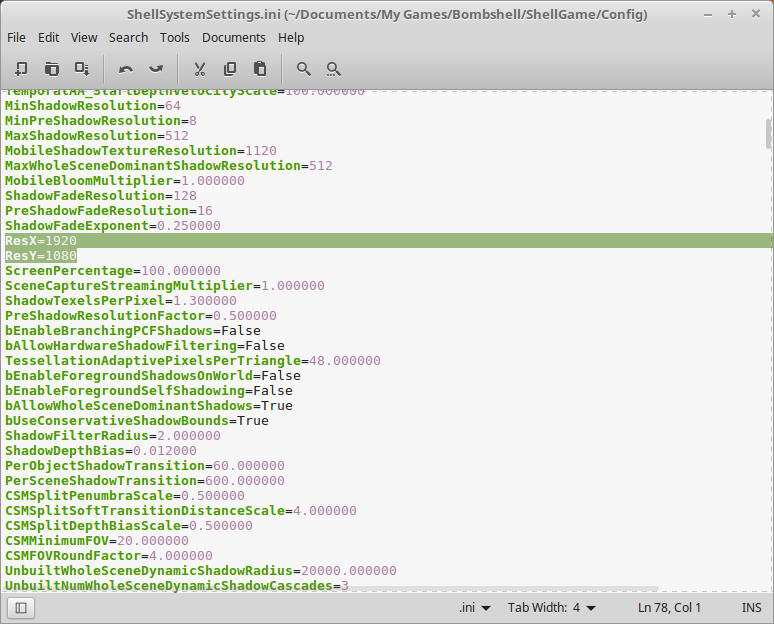Click the MinPreShadowResolution=8 line
The height and width of the screenshot is (624, 774).
pyautogui.click(x=101, y=121)
